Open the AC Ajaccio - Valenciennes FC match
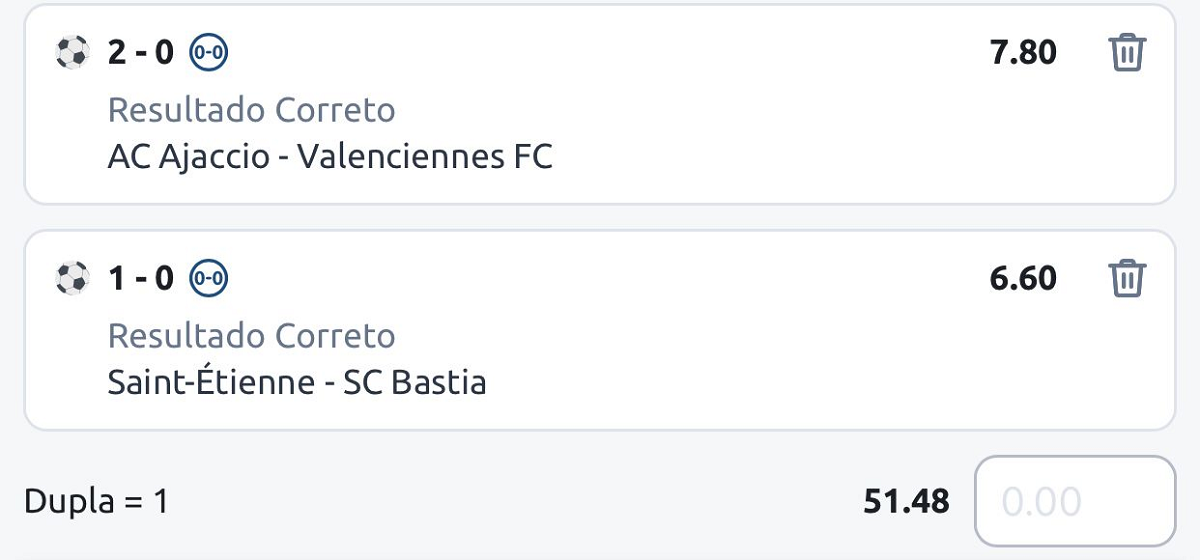Screen dimensions: 1200x560 pyautogui.click(x=330, y=157)
